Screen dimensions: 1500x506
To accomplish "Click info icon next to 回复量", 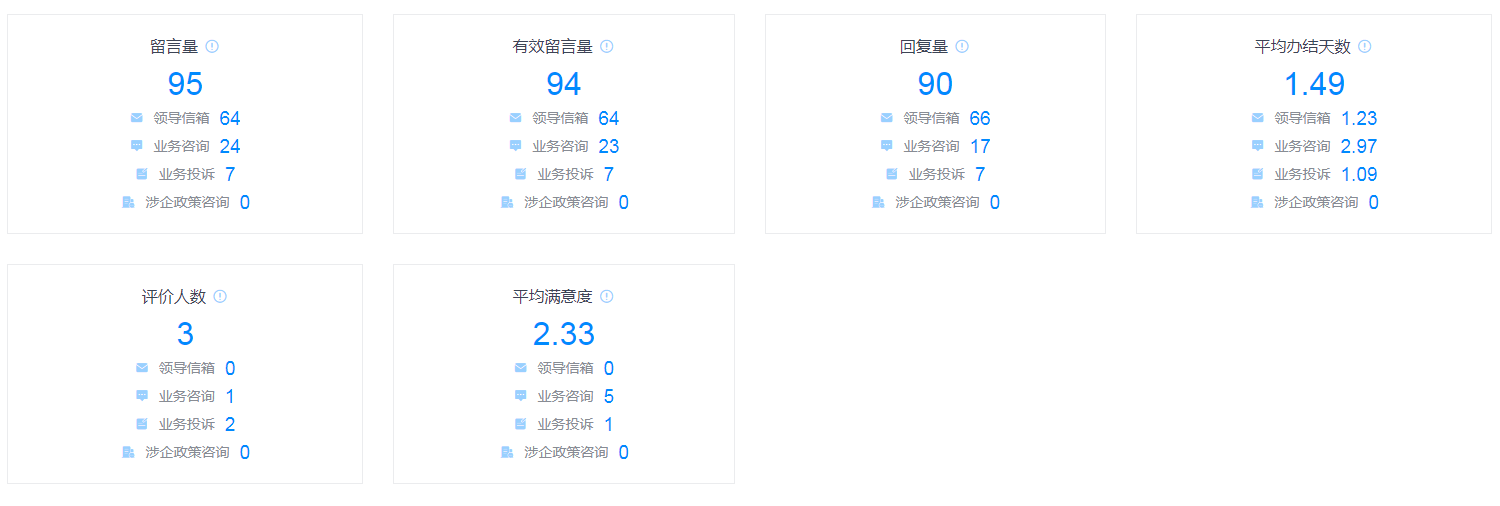I will [962, 46].
